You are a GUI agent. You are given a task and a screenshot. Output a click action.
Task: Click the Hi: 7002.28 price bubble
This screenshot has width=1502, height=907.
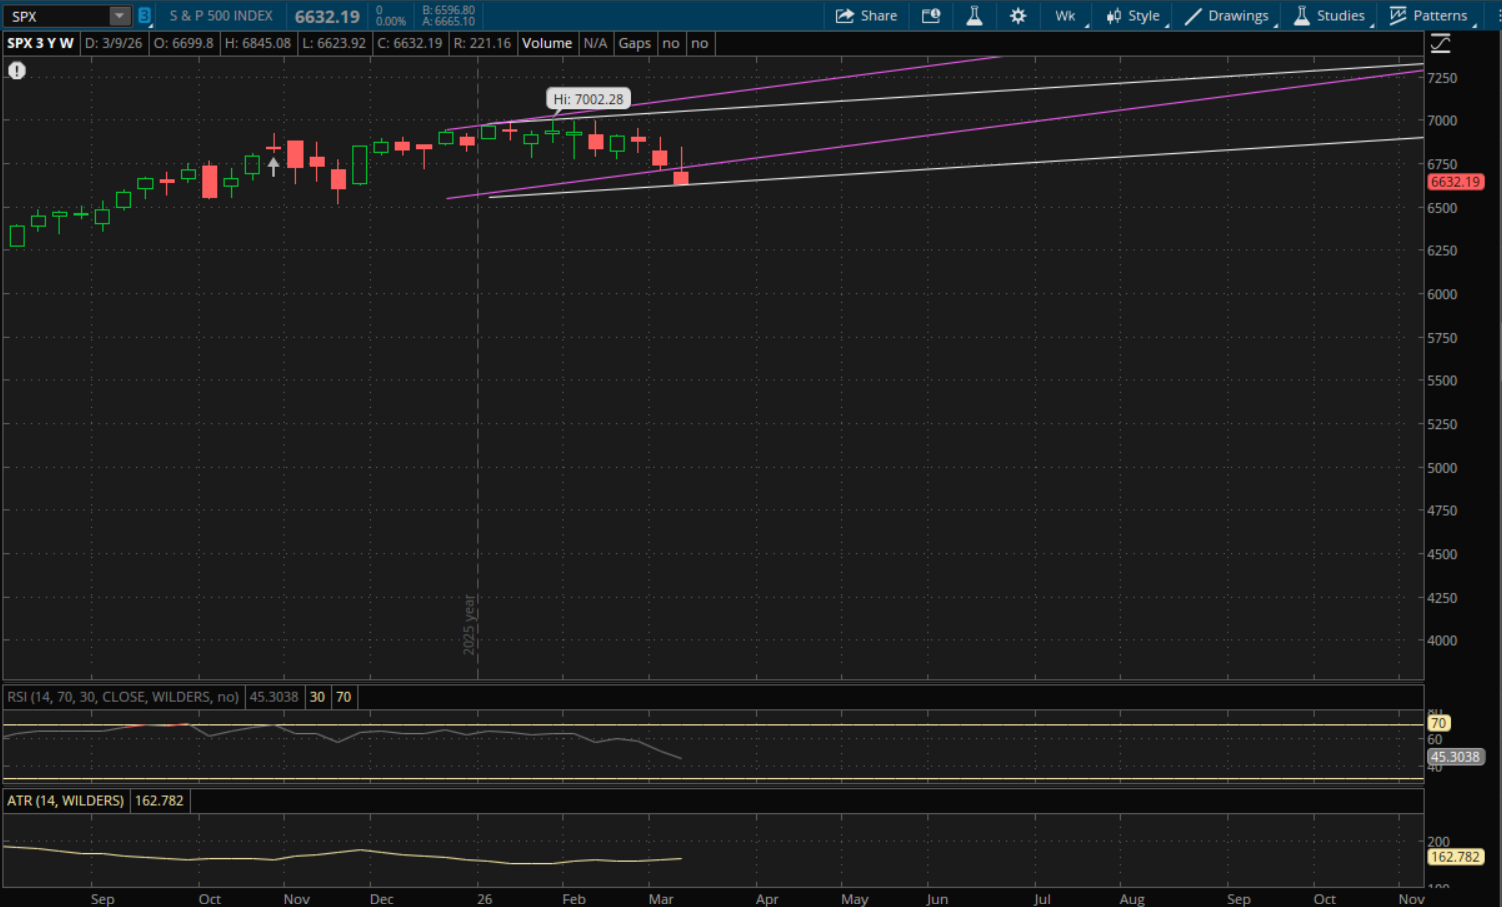tap(588, 99)
